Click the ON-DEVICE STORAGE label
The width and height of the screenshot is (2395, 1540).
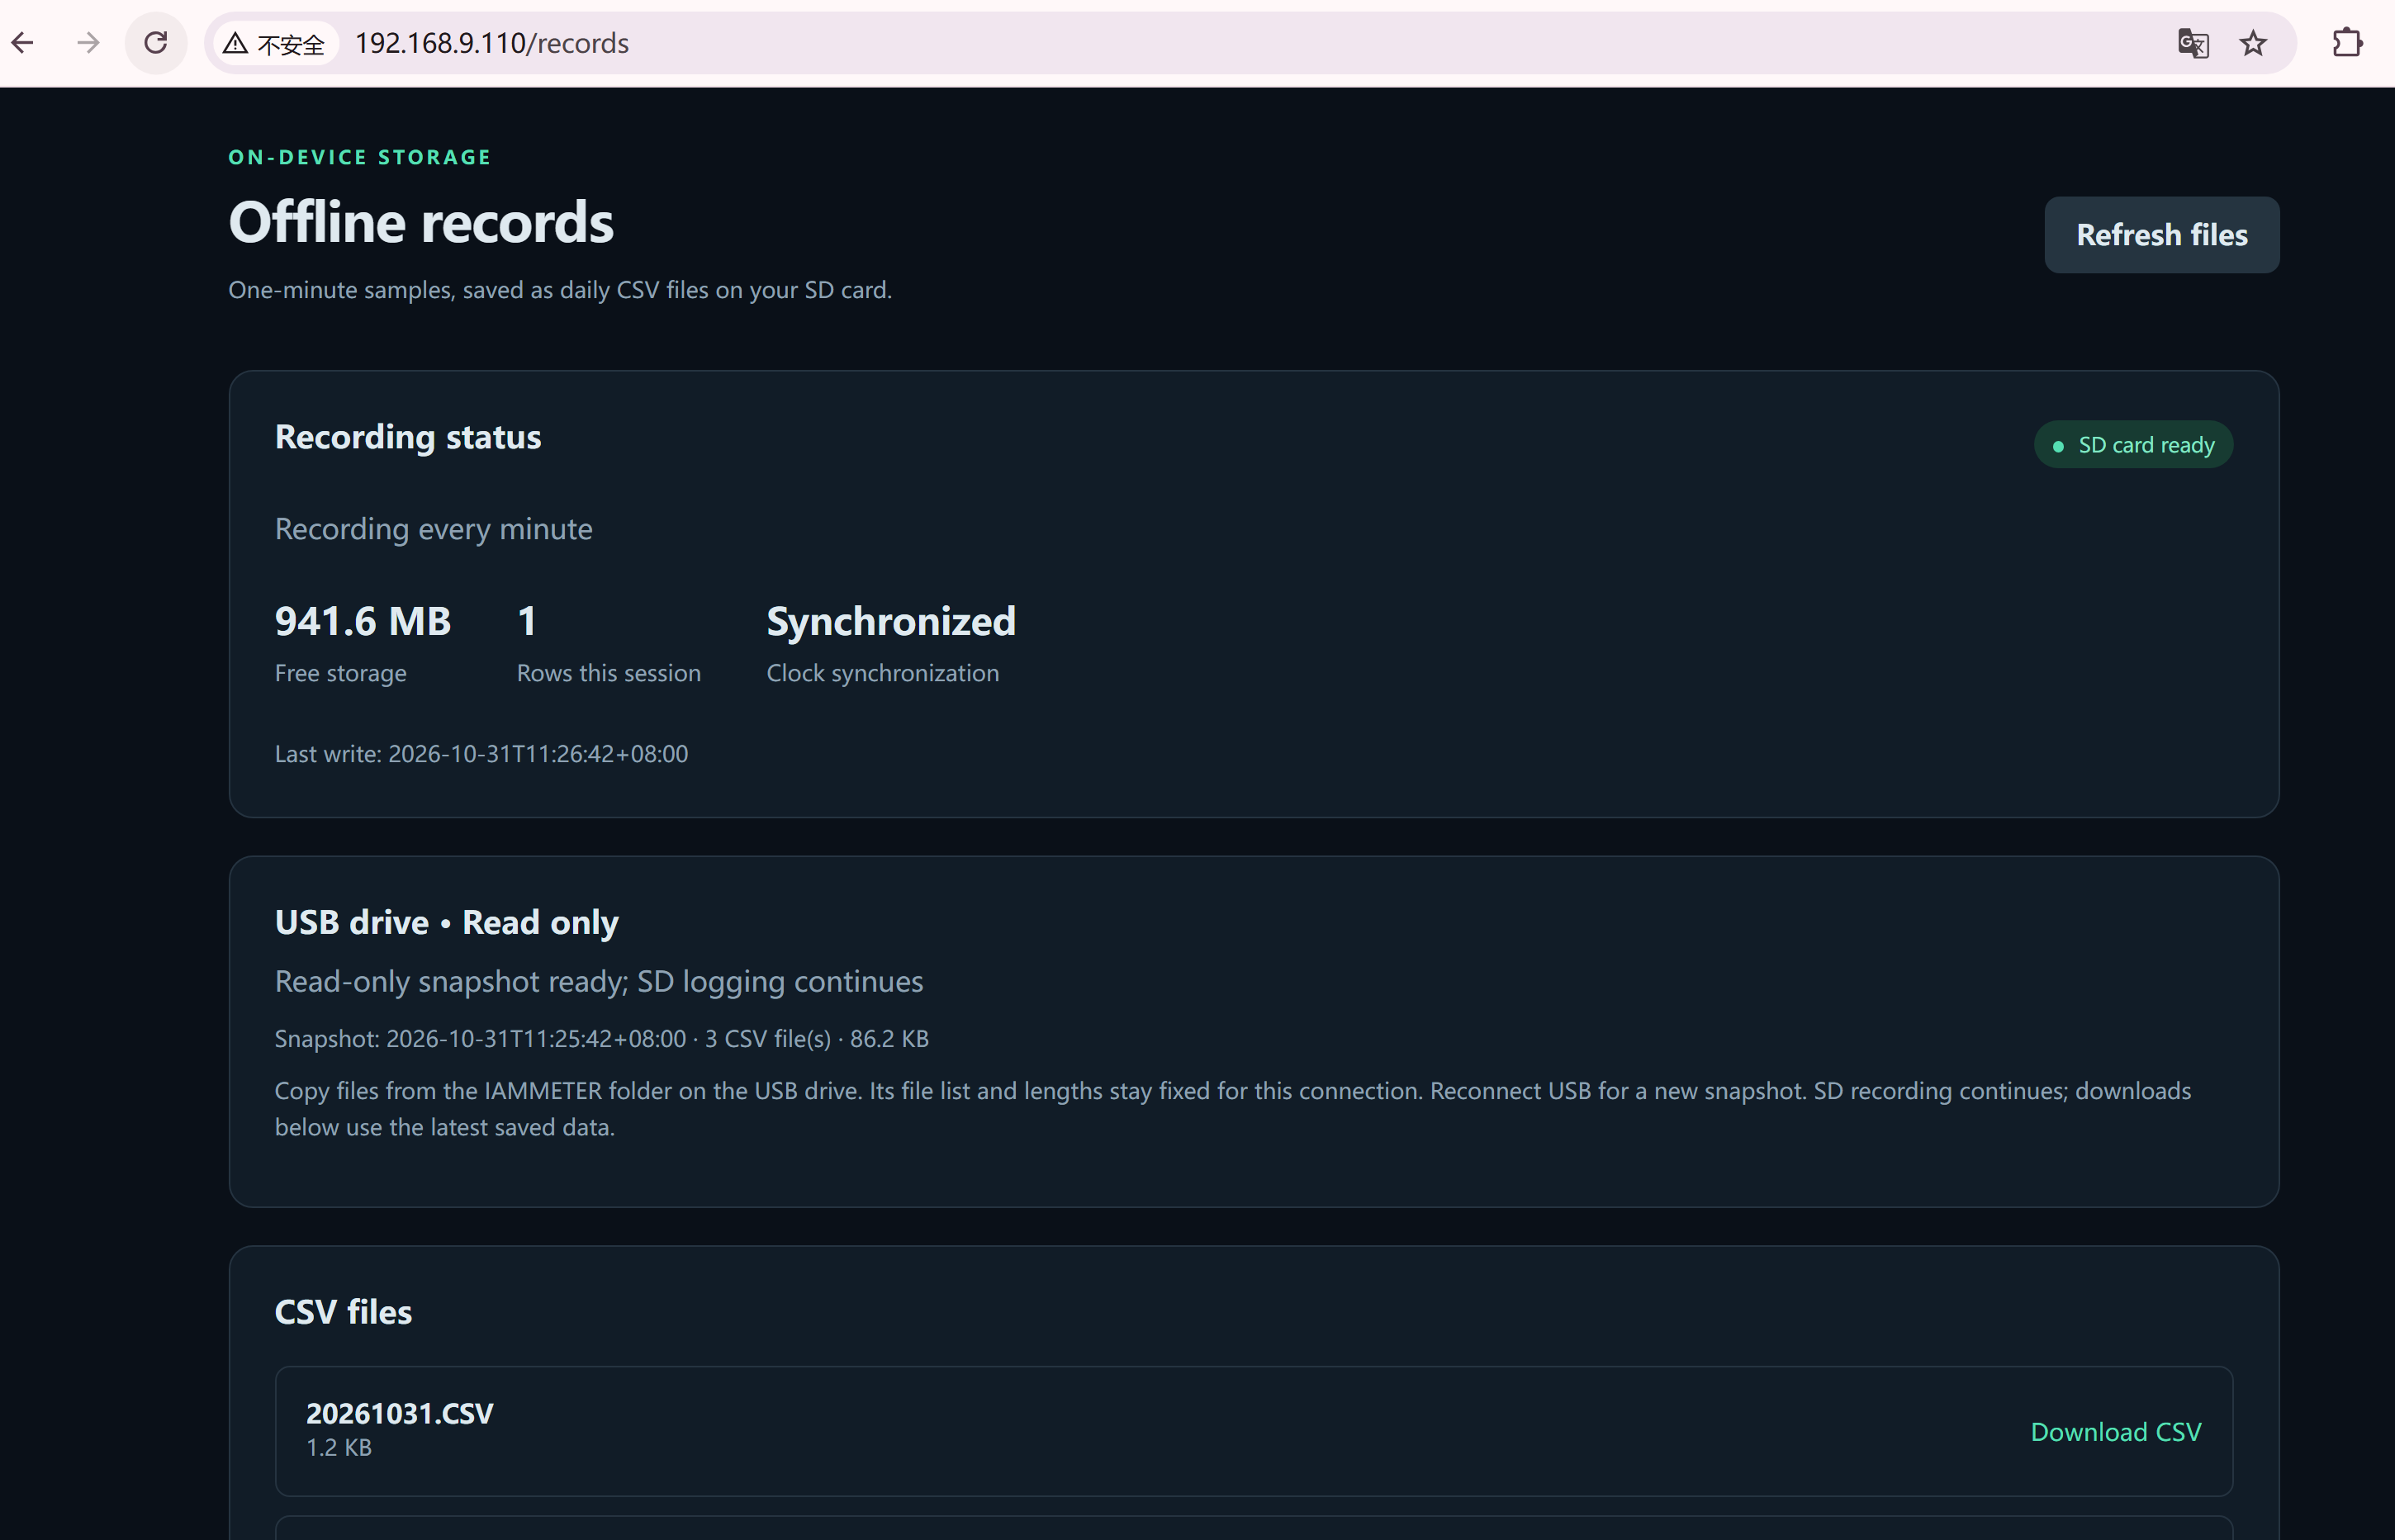click(360, 157)
